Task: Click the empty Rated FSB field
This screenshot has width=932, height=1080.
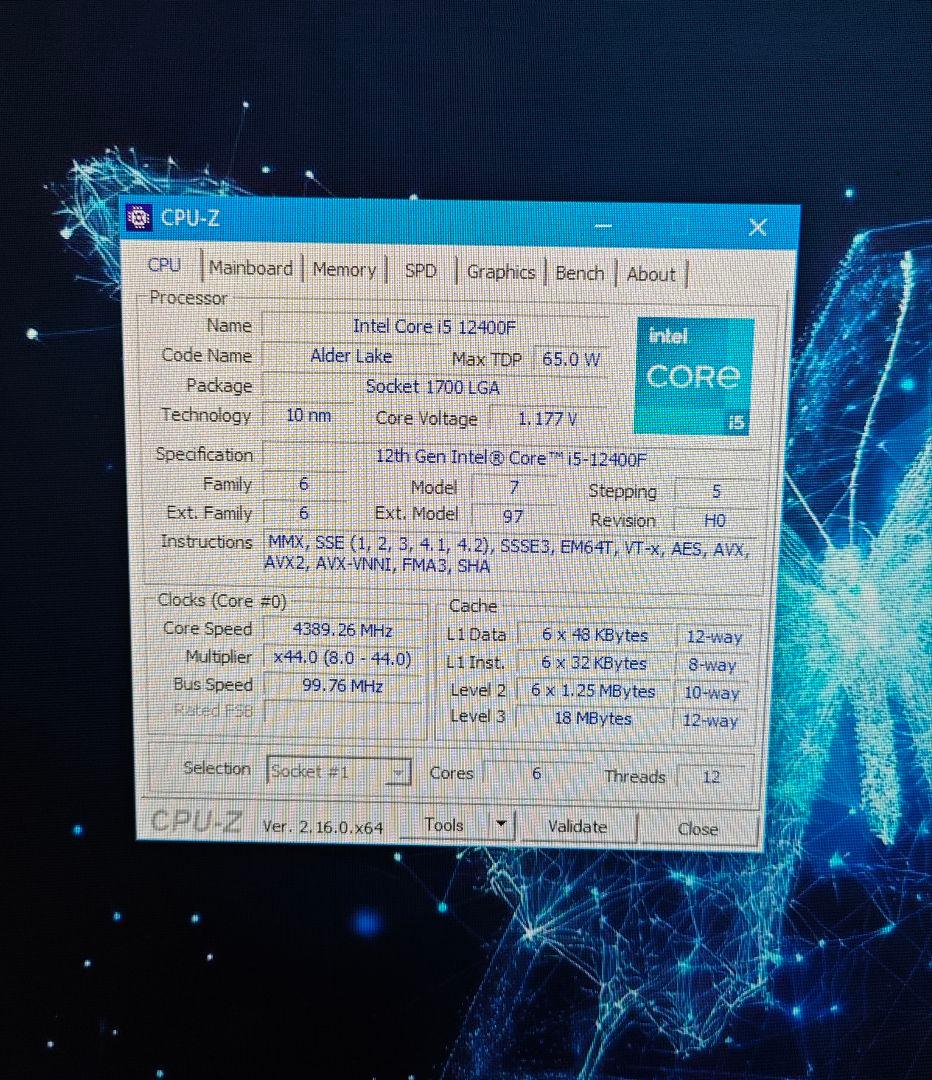Action: point(342,712)
